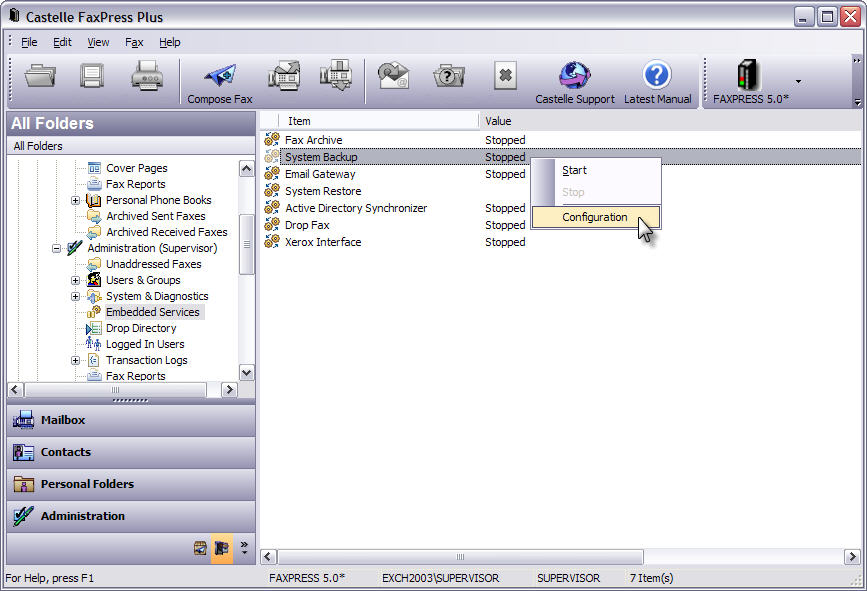
Task: Select Start in the context menu
Action: point(574,170)
